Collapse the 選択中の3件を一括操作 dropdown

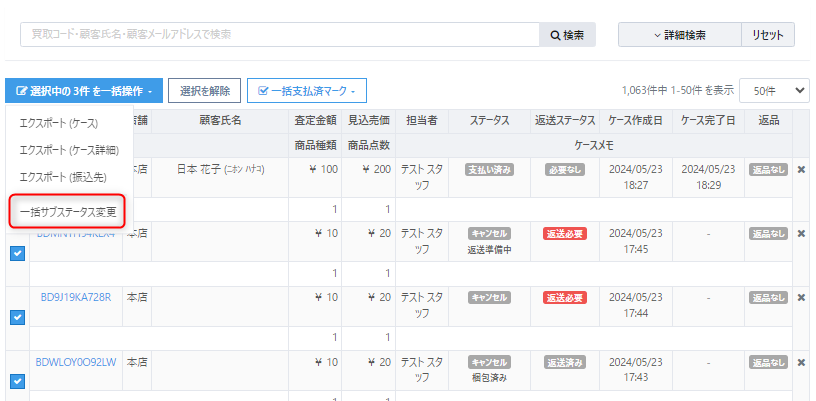pos(84,91)
